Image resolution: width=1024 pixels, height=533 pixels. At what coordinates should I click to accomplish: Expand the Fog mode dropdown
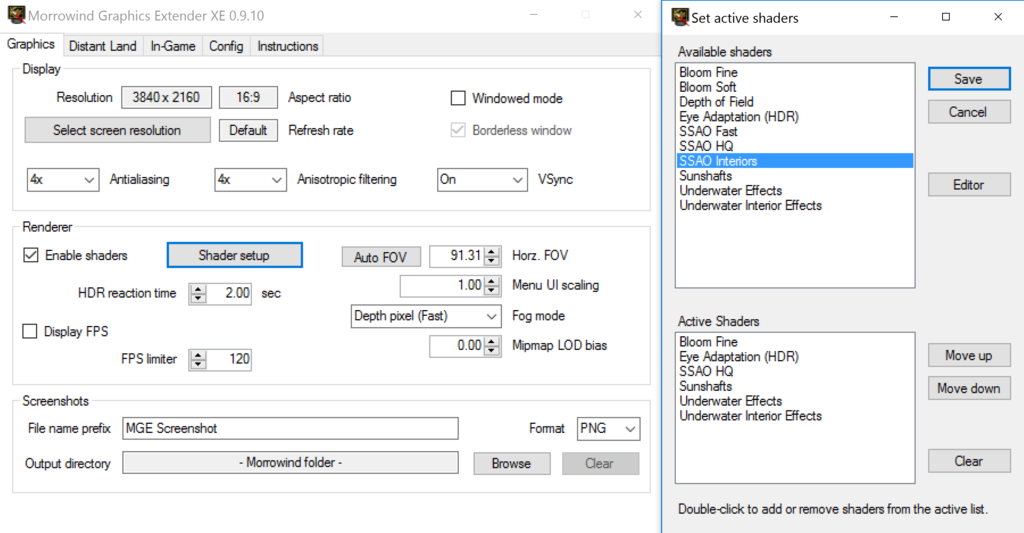(426, 316)
